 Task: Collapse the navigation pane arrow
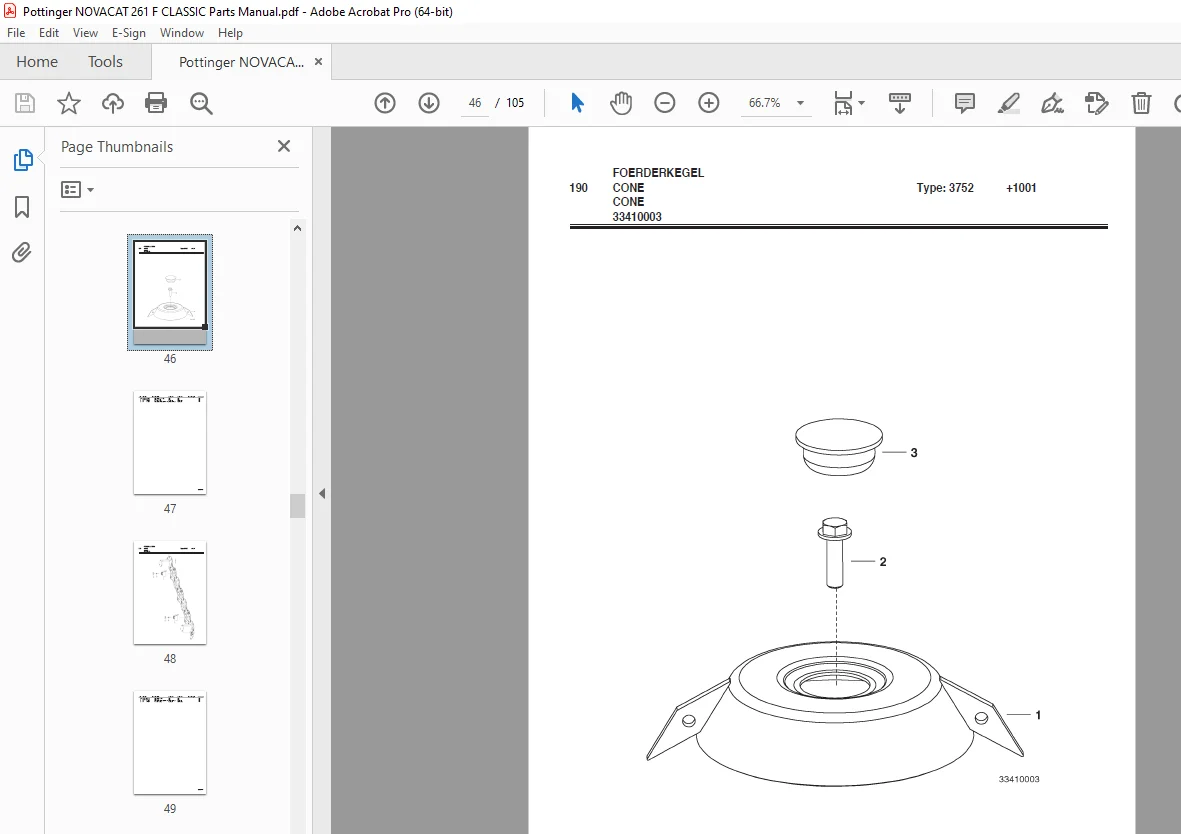(x=322, y=493)
